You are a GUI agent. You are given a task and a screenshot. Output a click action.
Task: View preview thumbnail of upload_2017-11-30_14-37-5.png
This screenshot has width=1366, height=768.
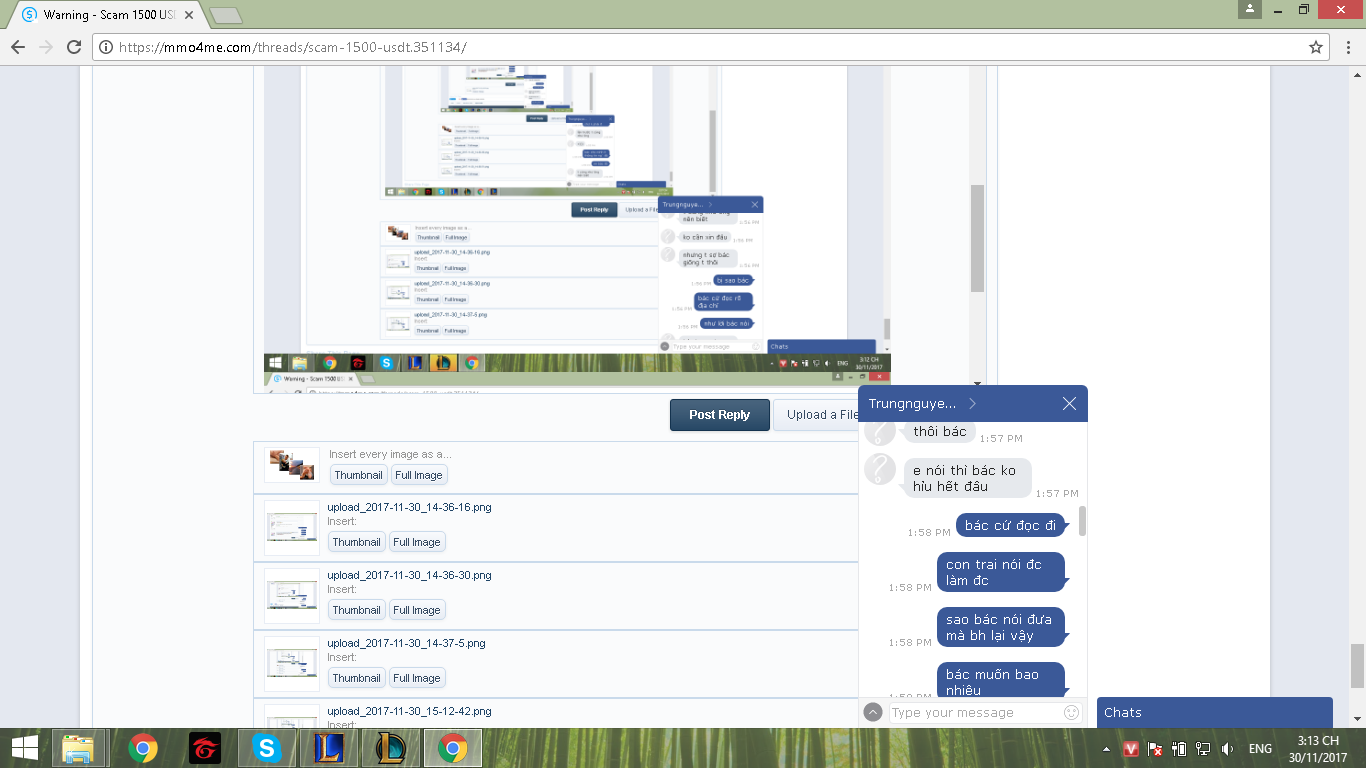[292, 664]
